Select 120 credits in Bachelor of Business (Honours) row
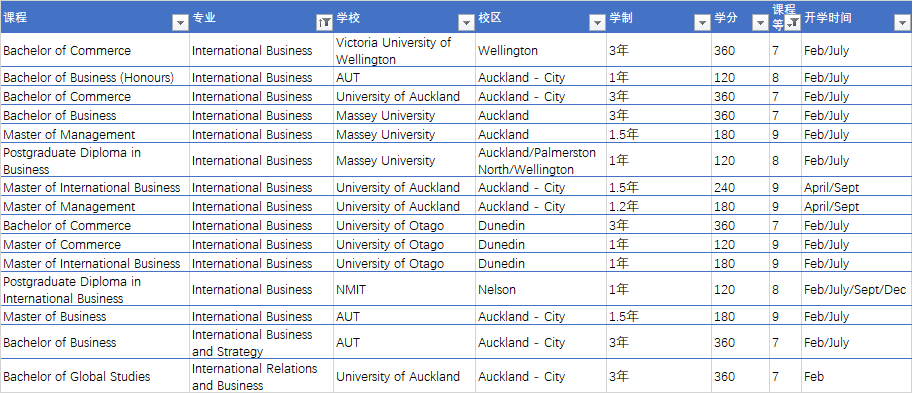This screenshot has width=913, height=393. pos(739,77)
